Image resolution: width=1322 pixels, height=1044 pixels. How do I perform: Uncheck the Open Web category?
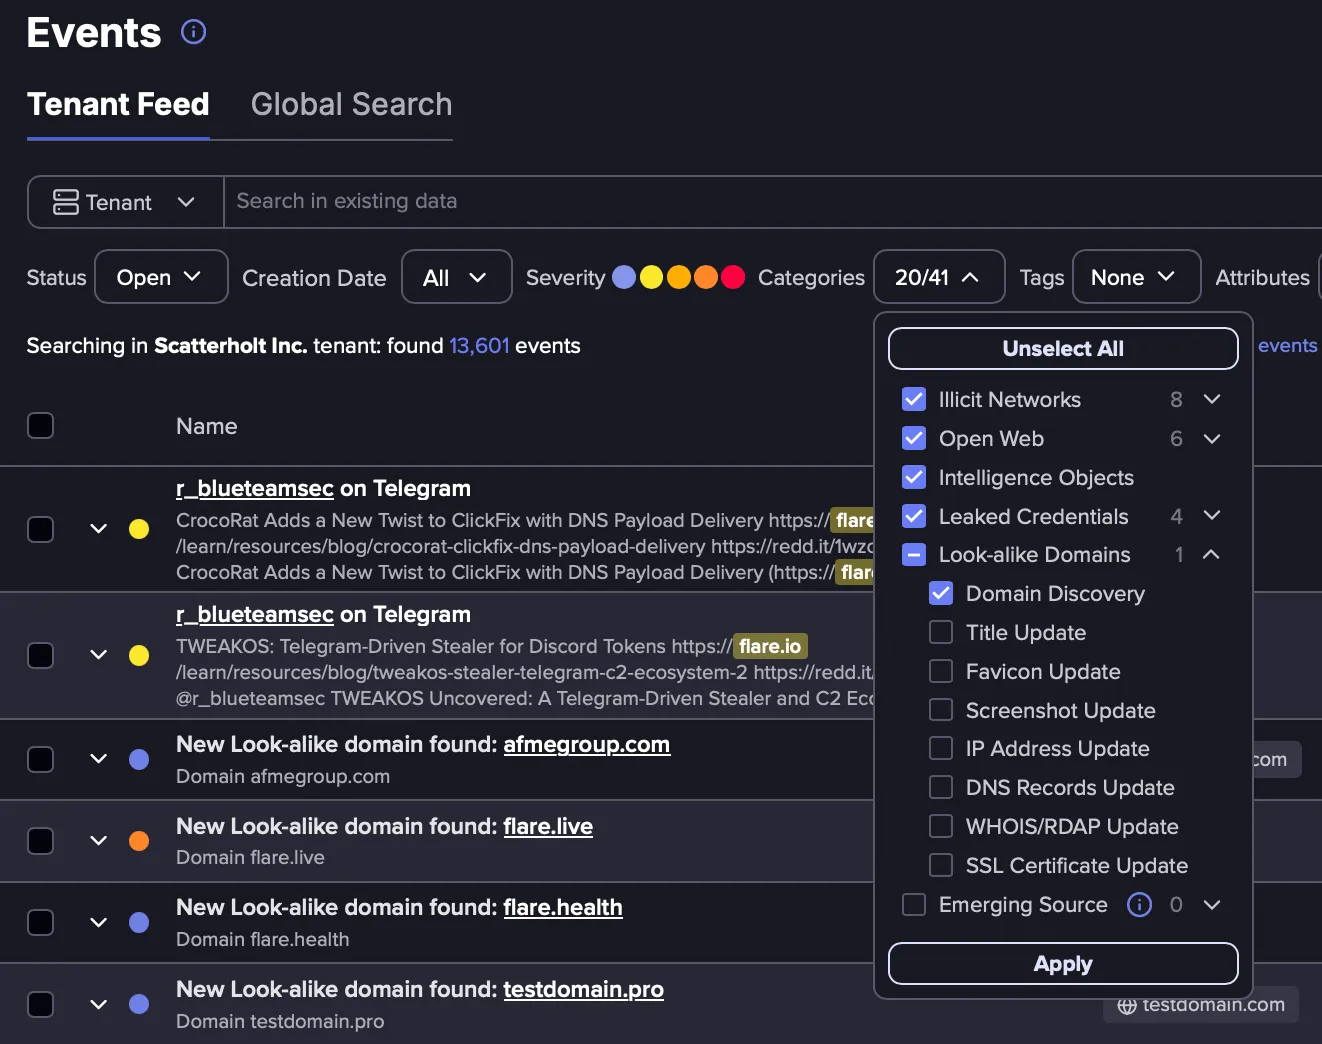914,439
